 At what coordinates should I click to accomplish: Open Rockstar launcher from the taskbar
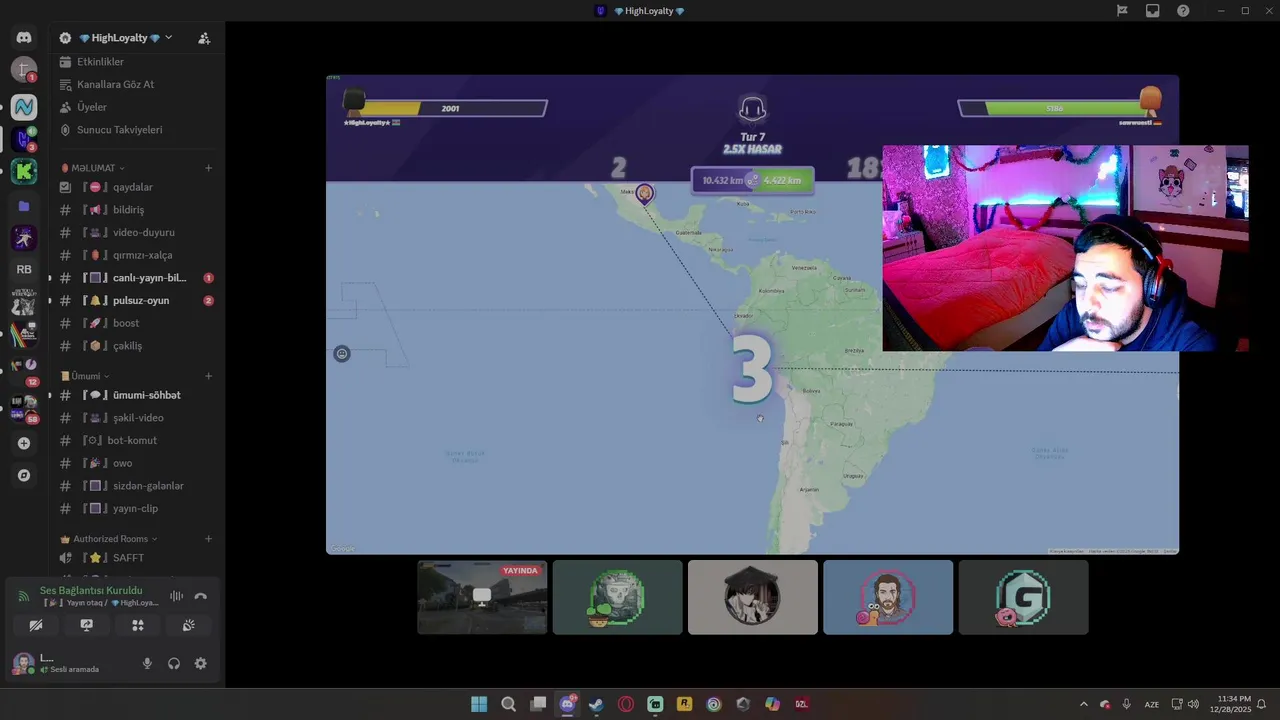click(x=684, y=704)
